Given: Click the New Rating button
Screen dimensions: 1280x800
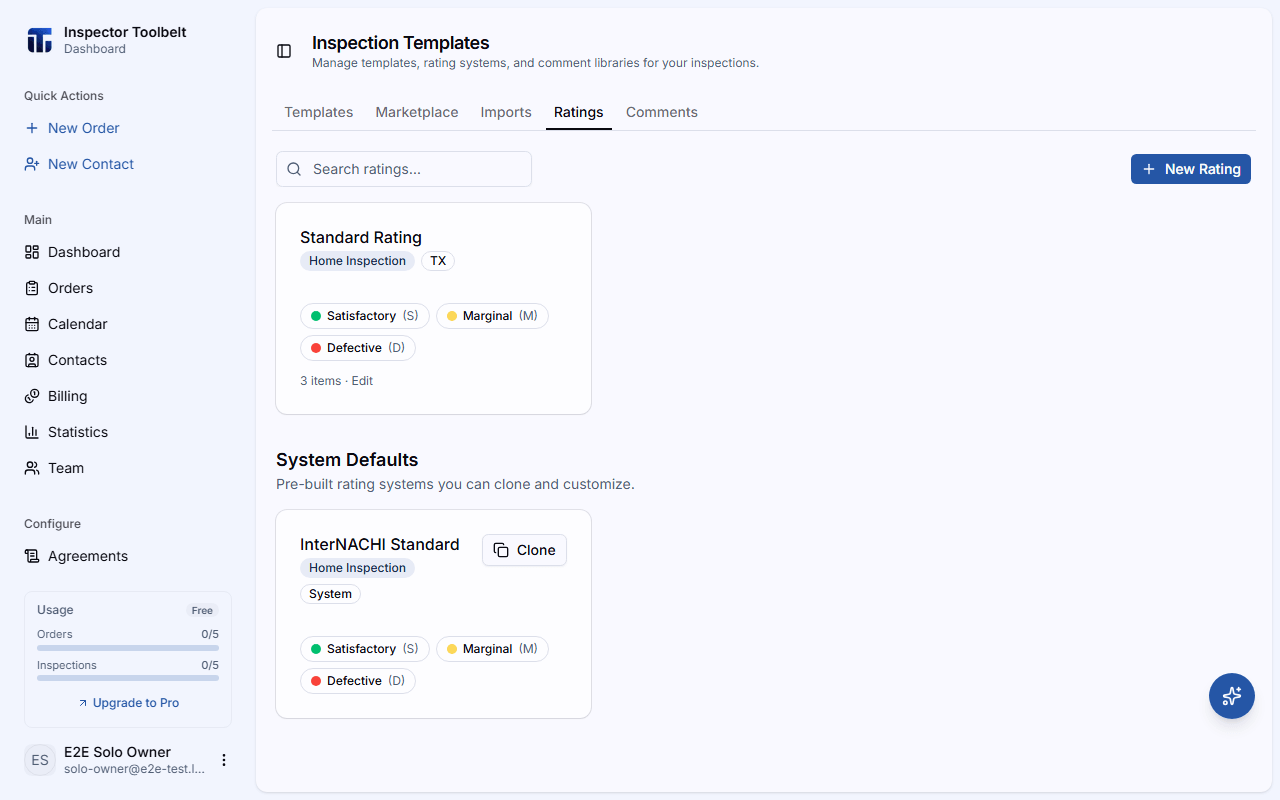Looking at the screenshot, I should tap(1191, 169).
